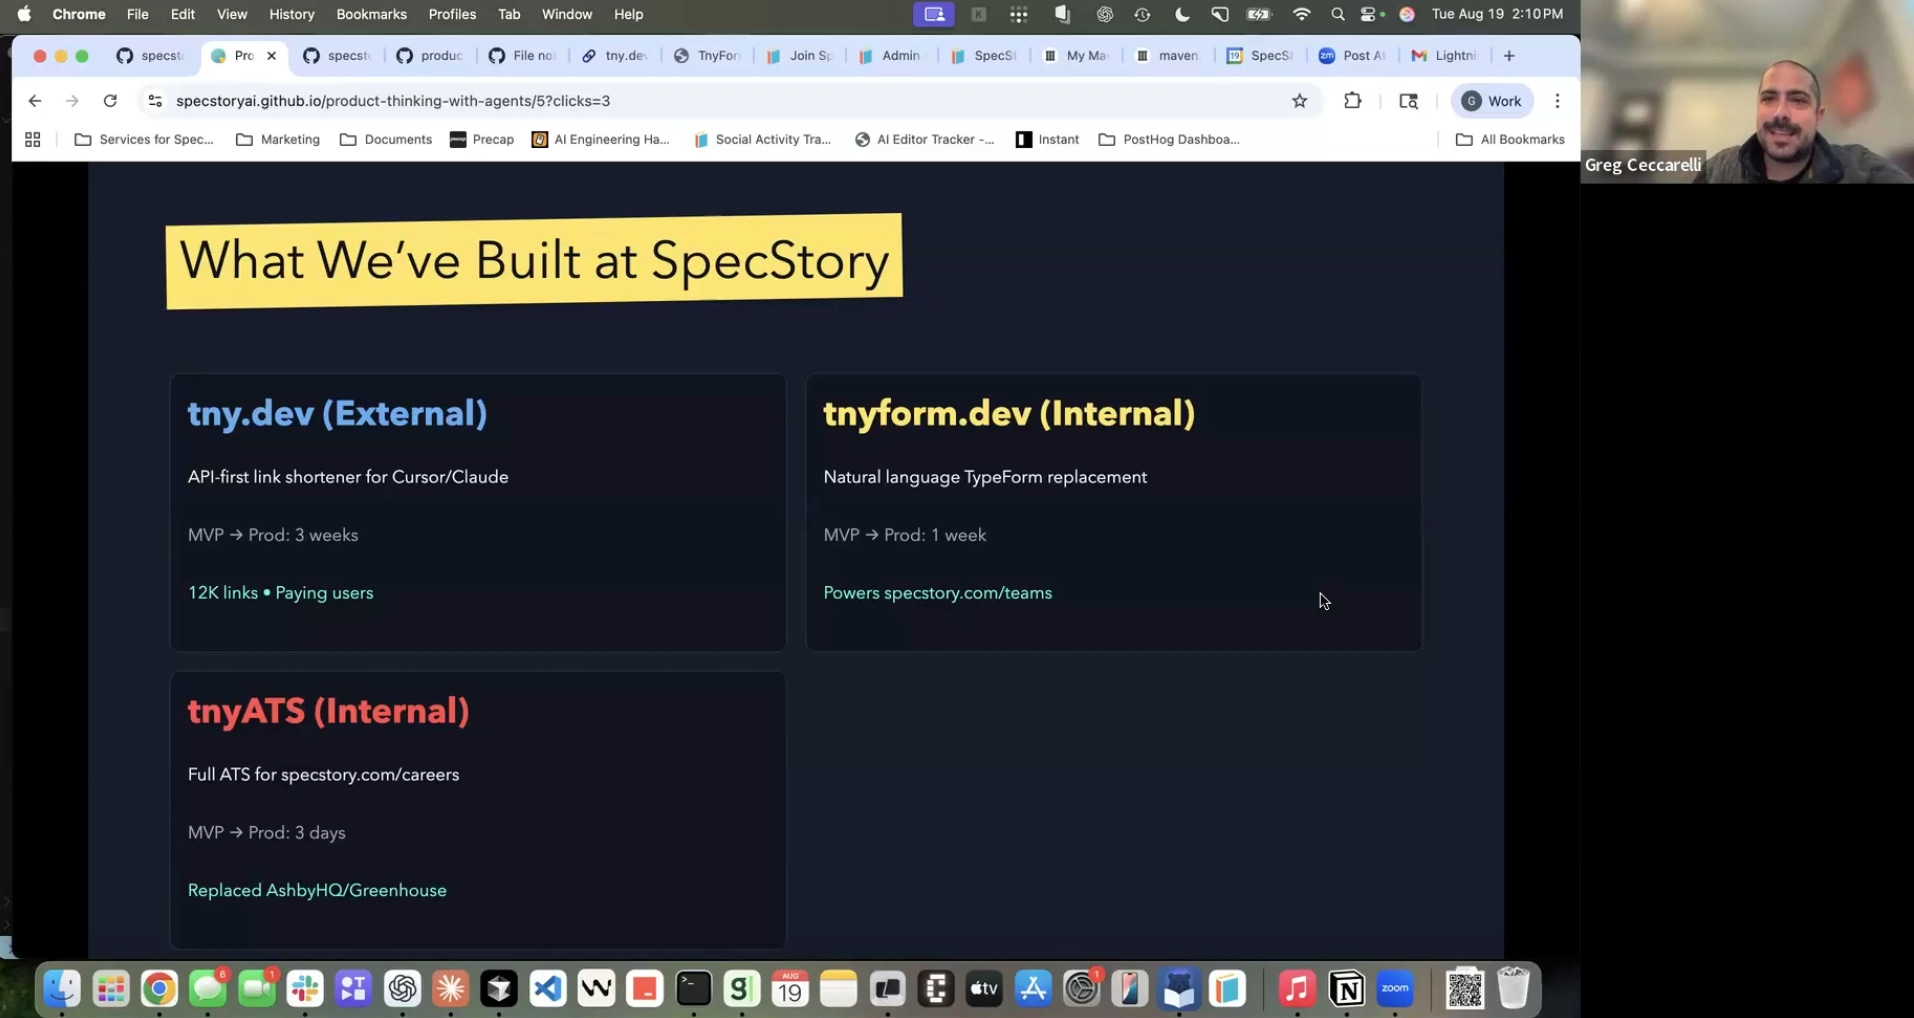Open the Precap bookmark
This screenshot has height=1018, width=1914.
(482, 140)
